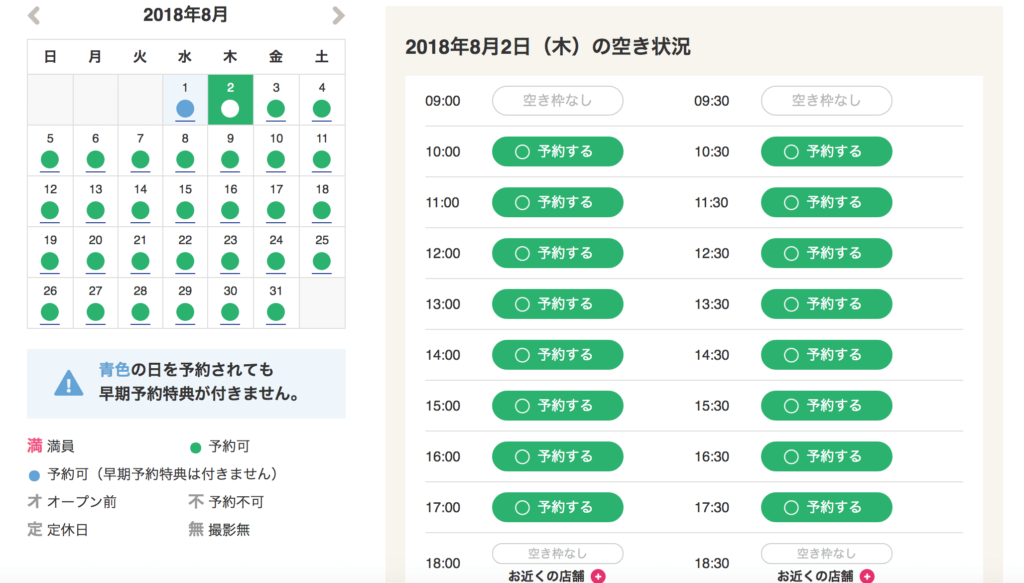Pick August 20 in the calendar
This screenshot has height=583, width=1024.
95,252
